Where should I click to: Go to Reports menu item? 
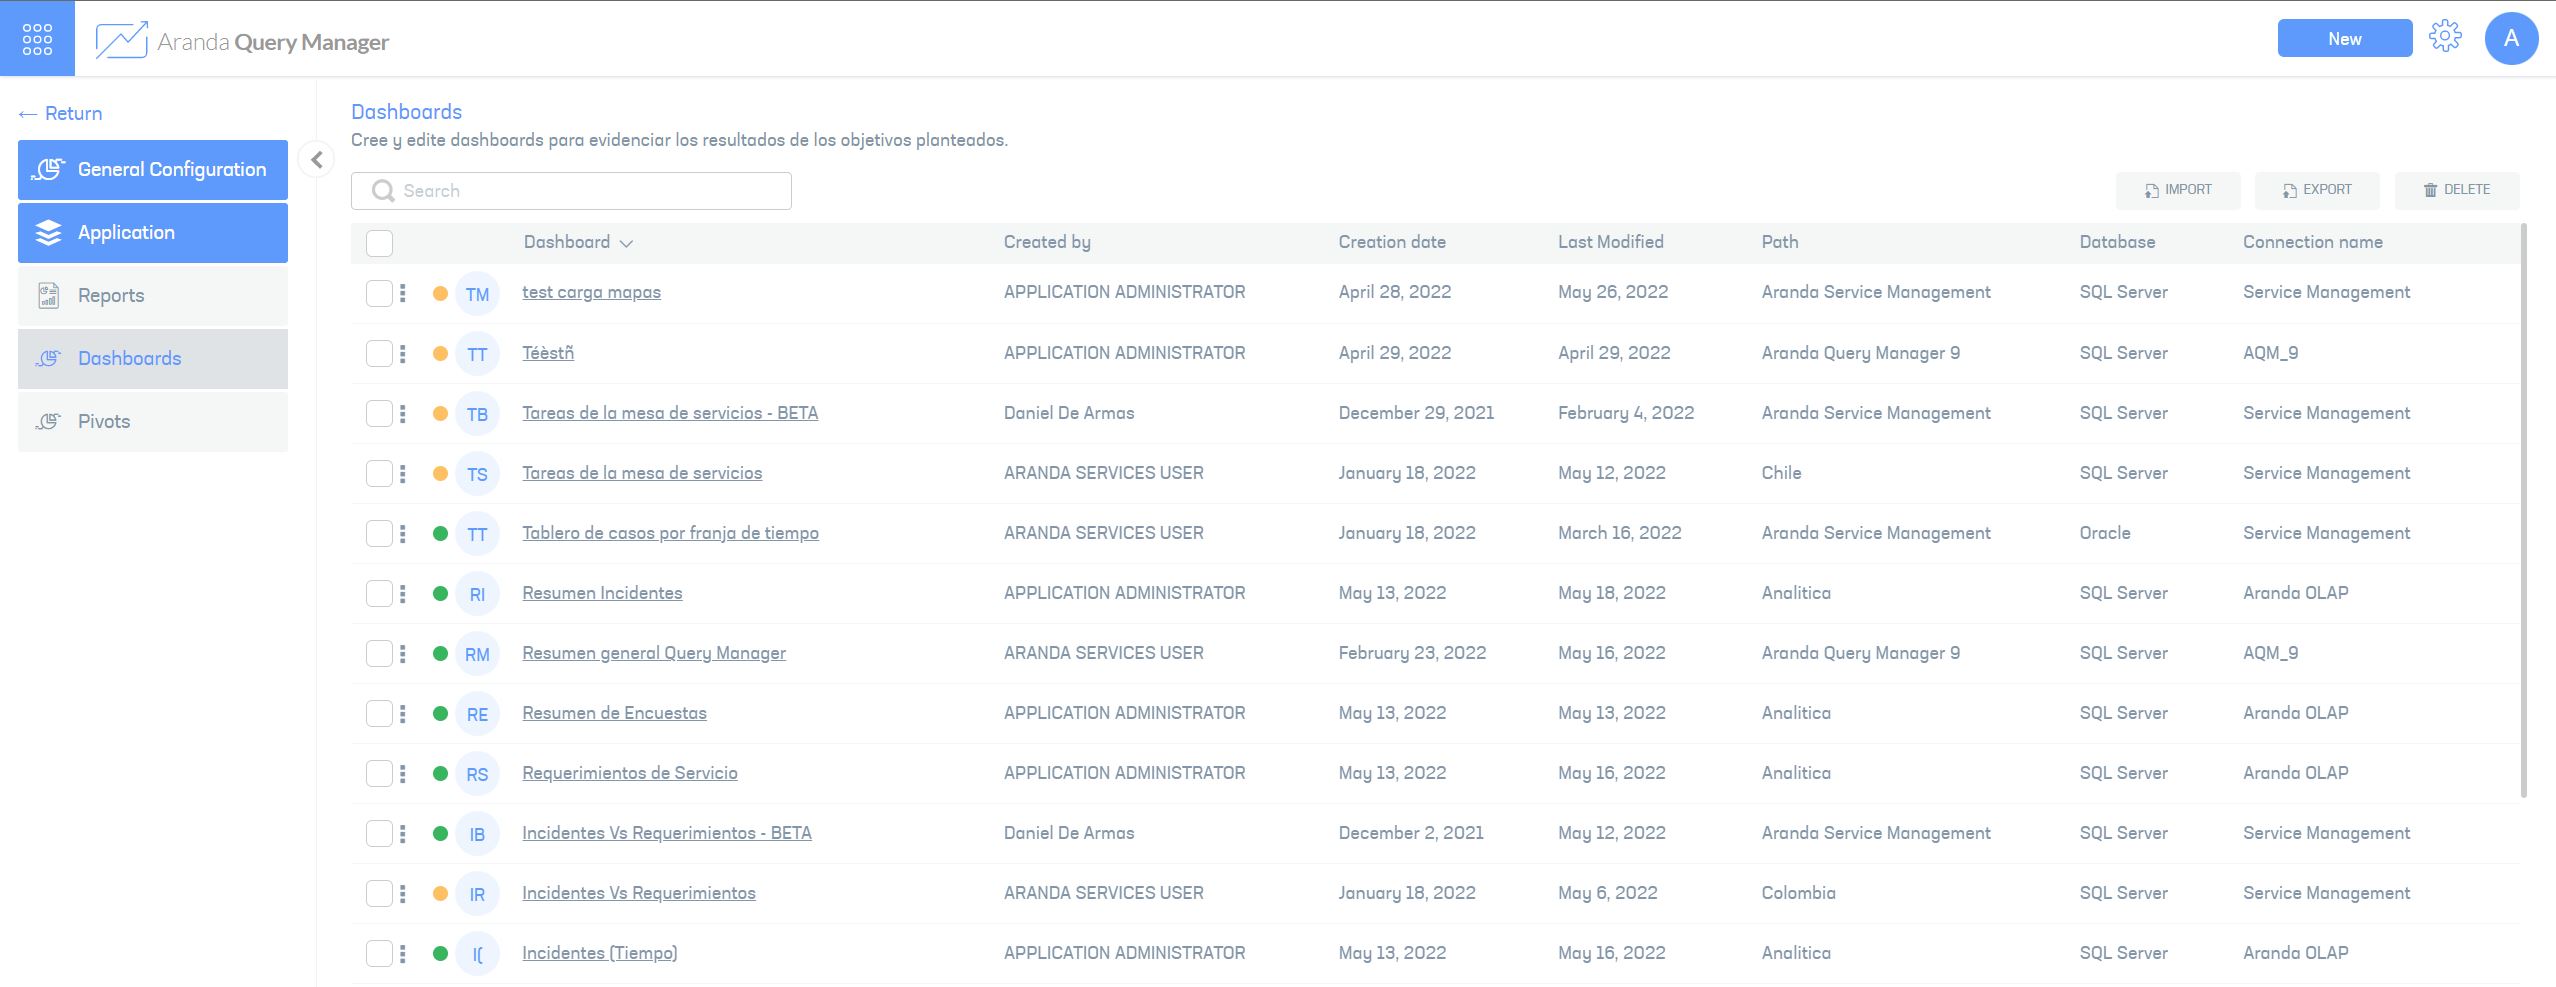pyautogui.click(x=153, y=296)
